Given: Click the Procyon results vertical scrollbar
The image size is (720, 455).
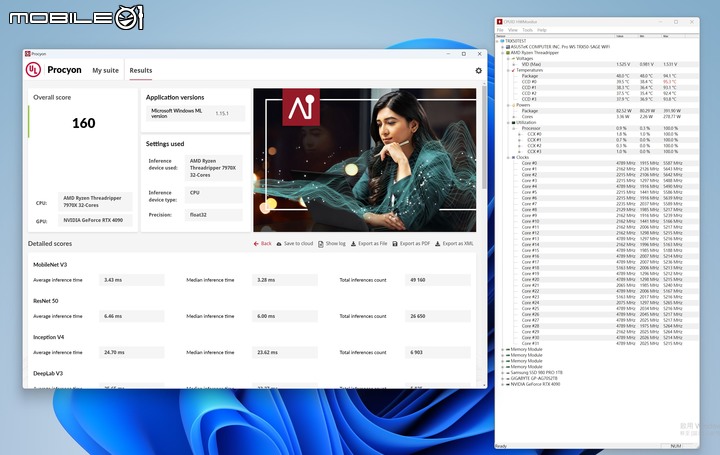Looking at the screenshot, I should [484, 138].
